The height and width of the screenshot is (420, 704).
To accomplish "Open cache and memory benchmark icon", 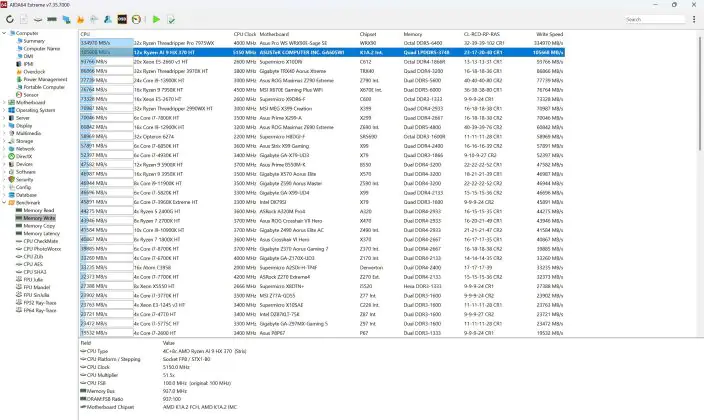I will [x=52, y=19].
